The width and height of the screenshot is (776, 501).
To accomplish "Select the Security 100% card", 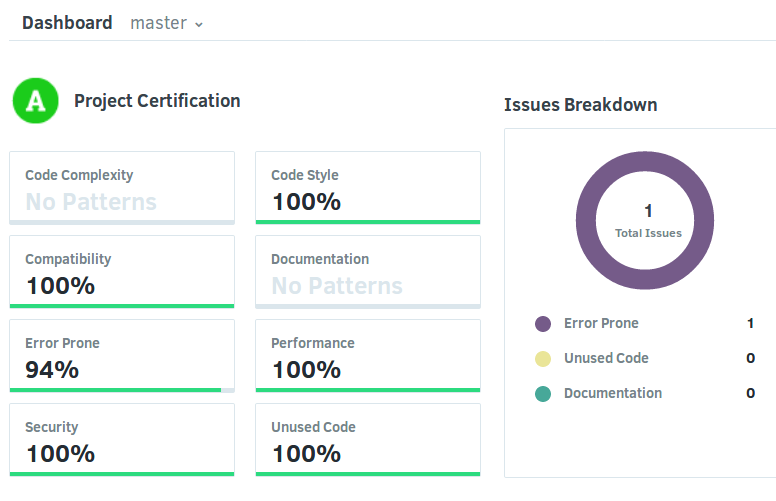I will point(122,440).
